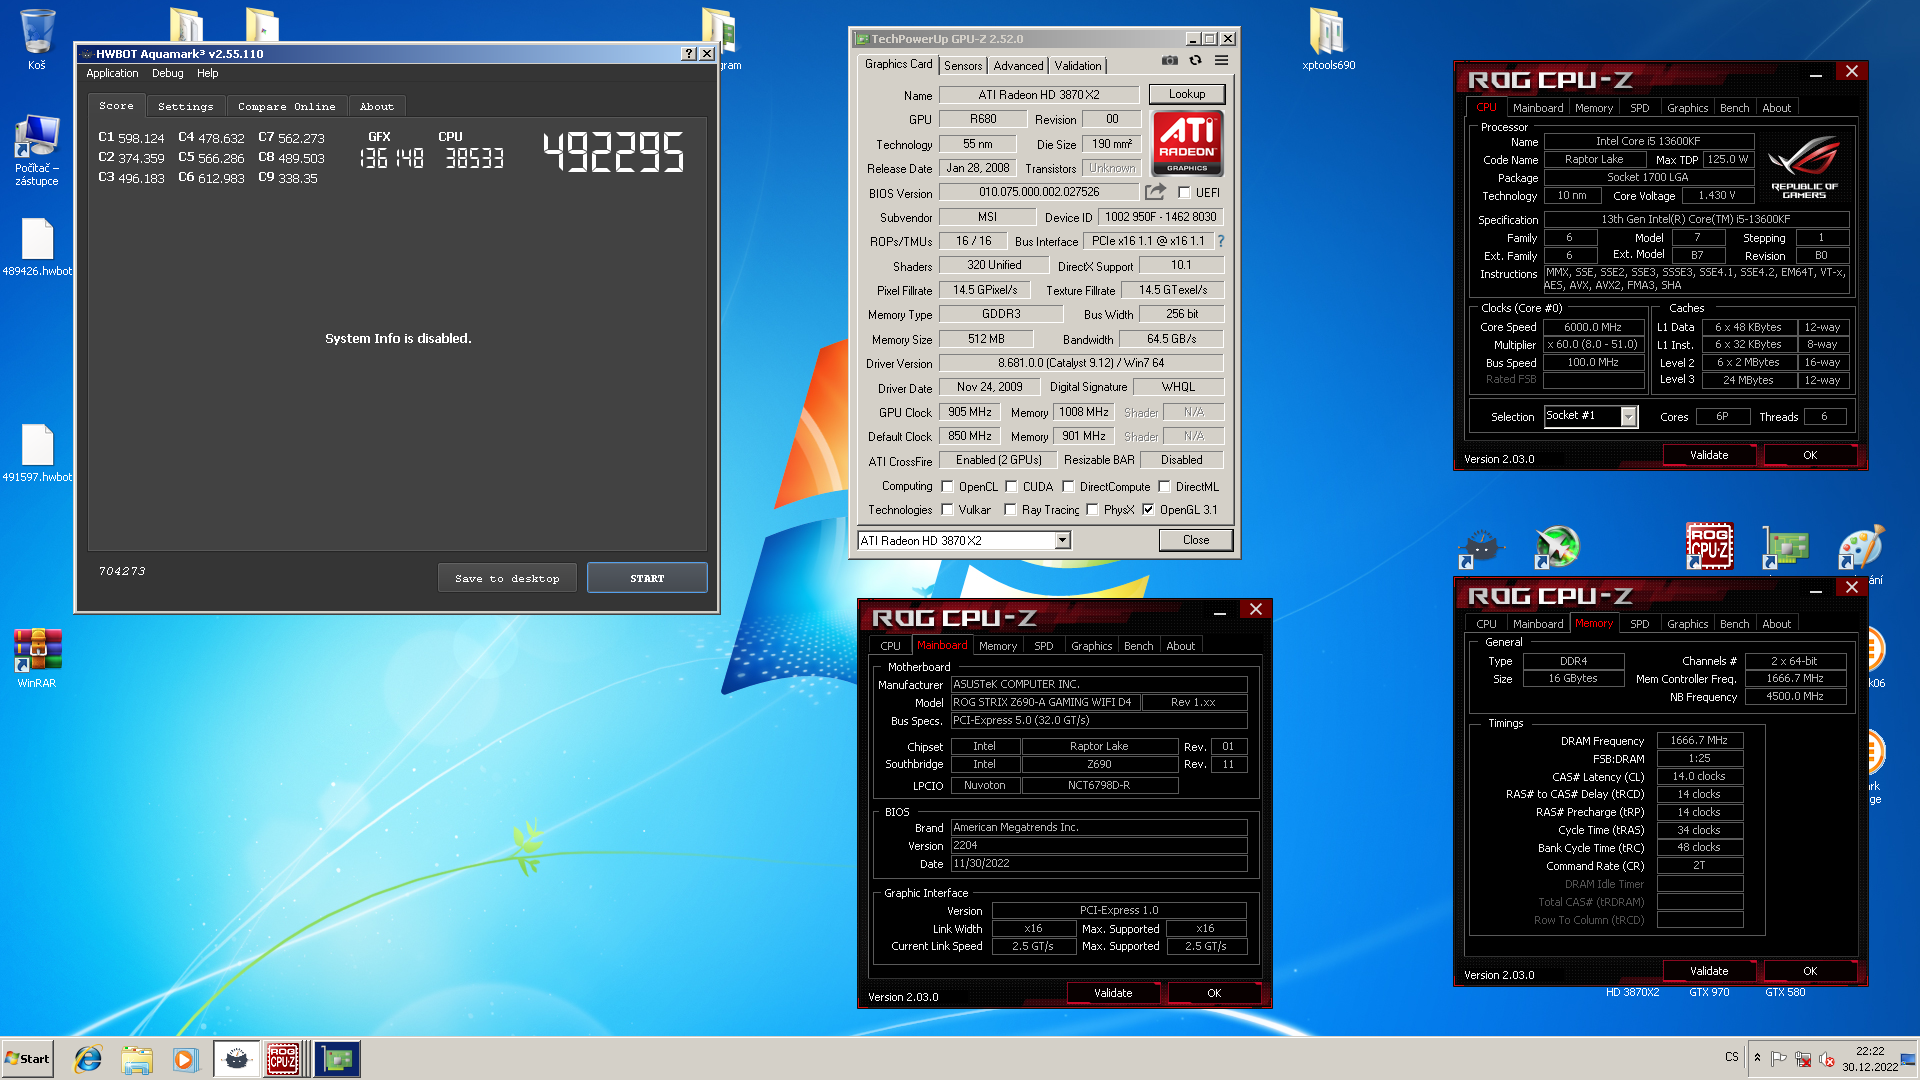The width and height of the screenshot is (1920, 1080).
Task: Toggle the OpenCL checkbox
Action: pos(947,487)
